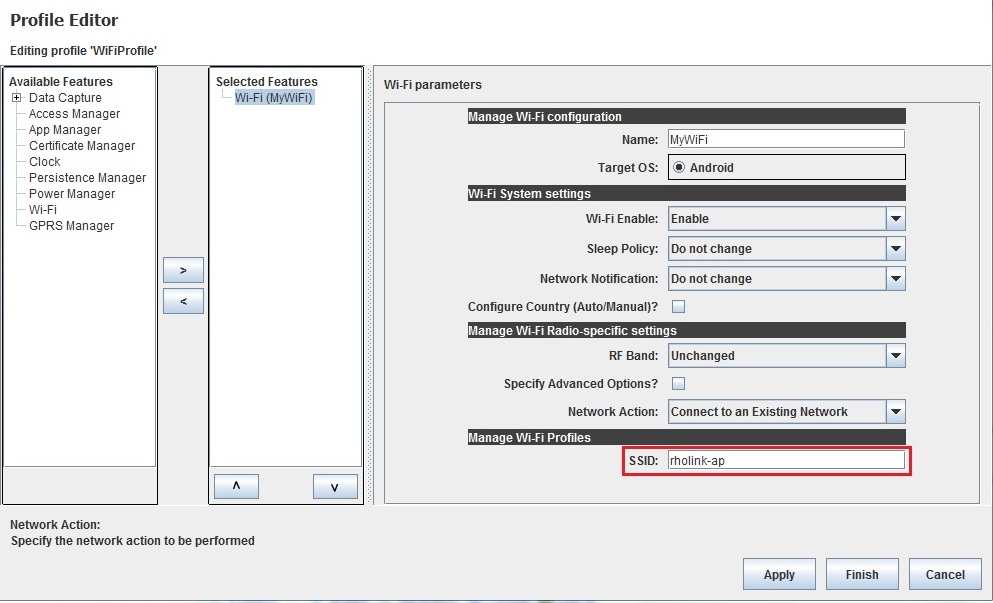Expand the Data Capture tree node
Viewport: 993px width, 603px height.
click(17, 98)
